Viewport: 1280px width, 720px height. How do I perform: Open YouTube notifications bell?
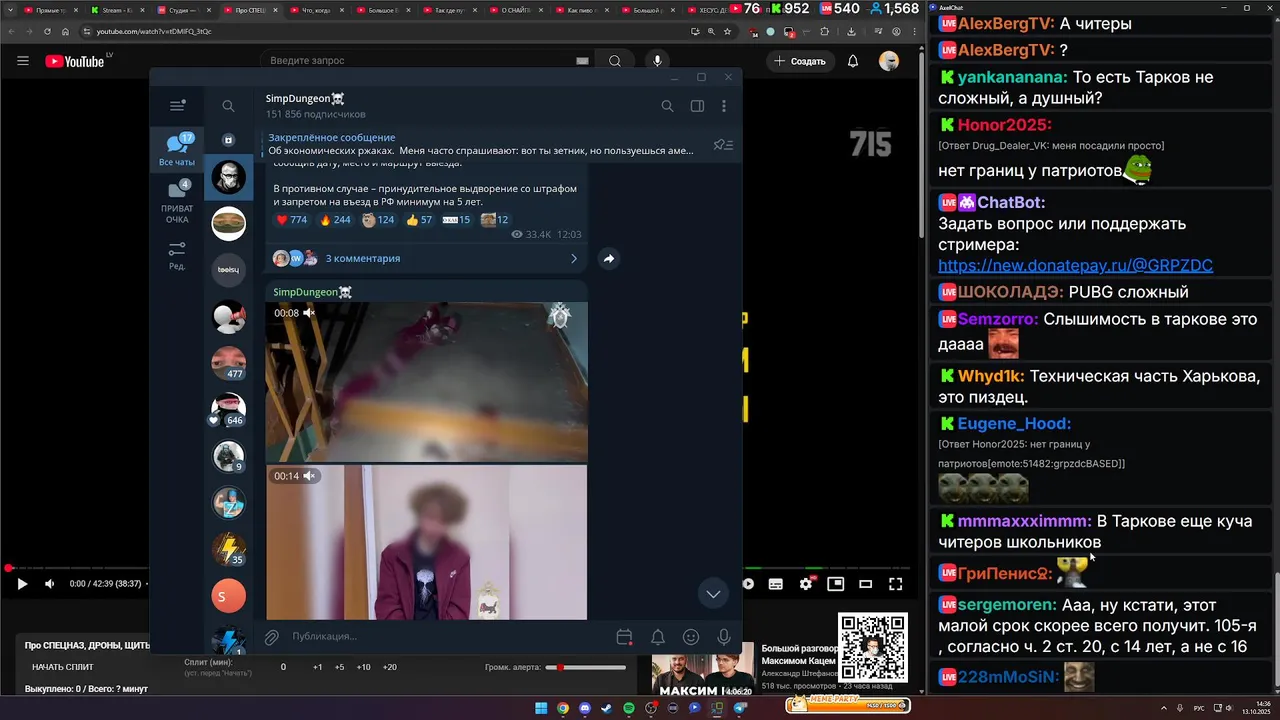click(853, 61)
